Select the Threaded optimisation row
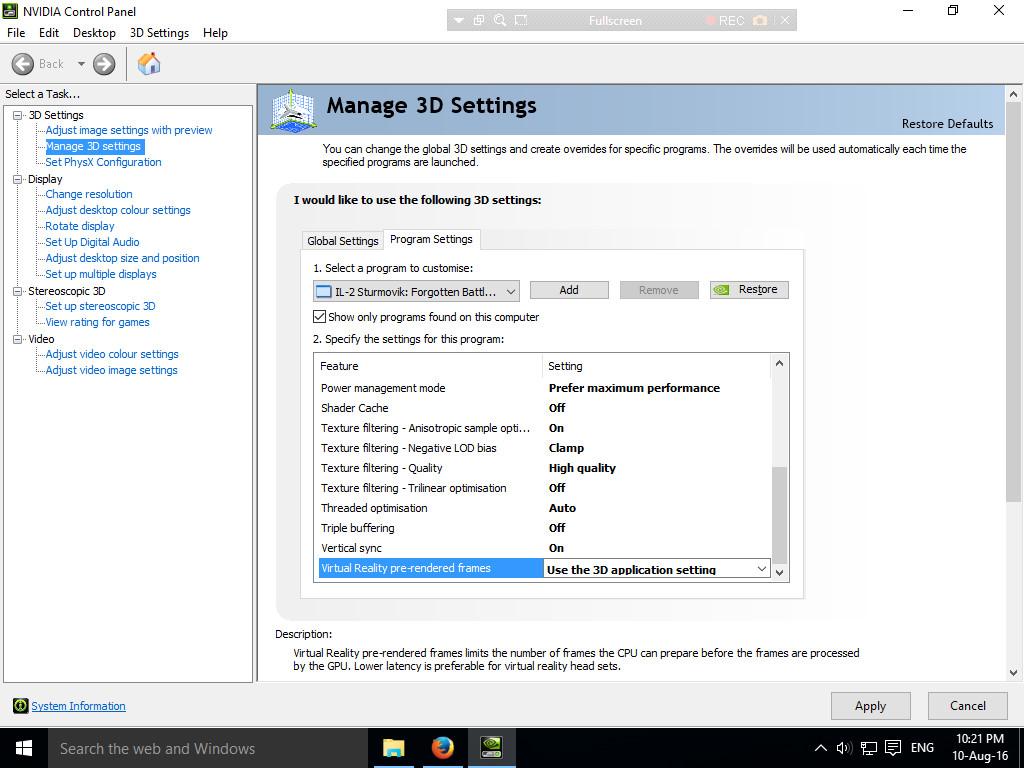 click(543, 508)
